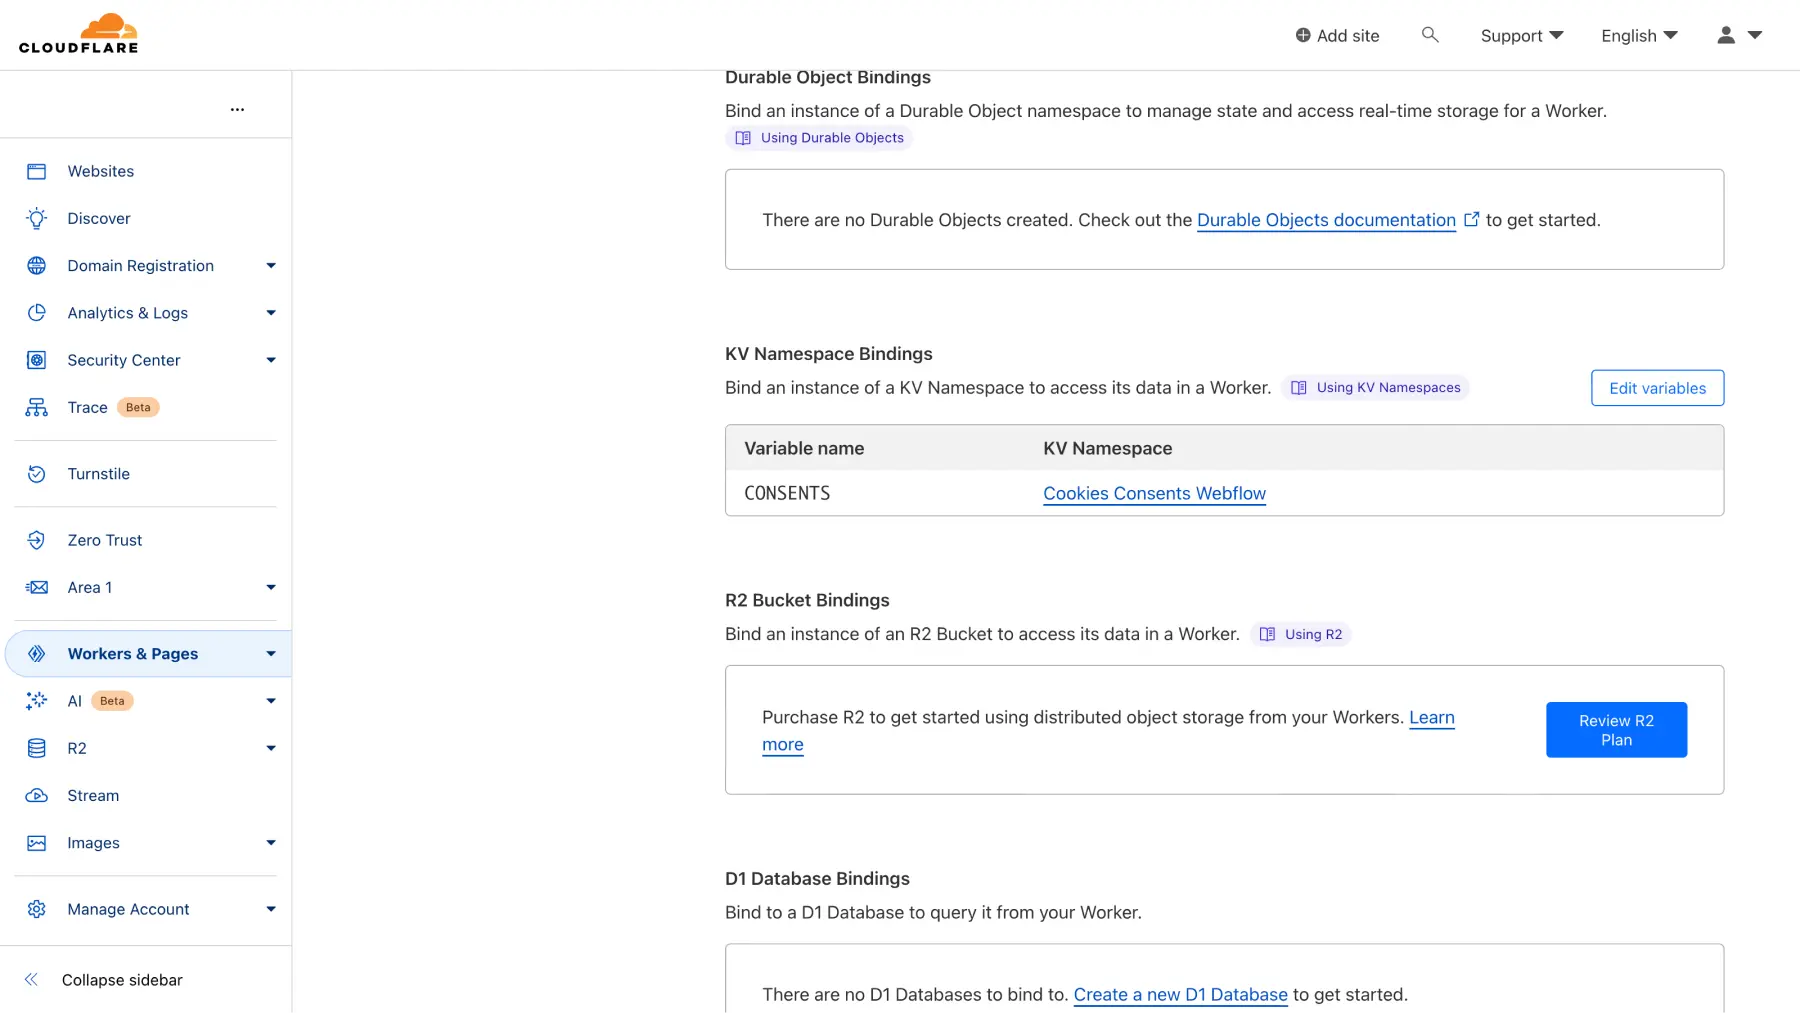Expand Manage Account submenu arrow
Screen dimensions: 1800x1013
[x=271, y=909]
